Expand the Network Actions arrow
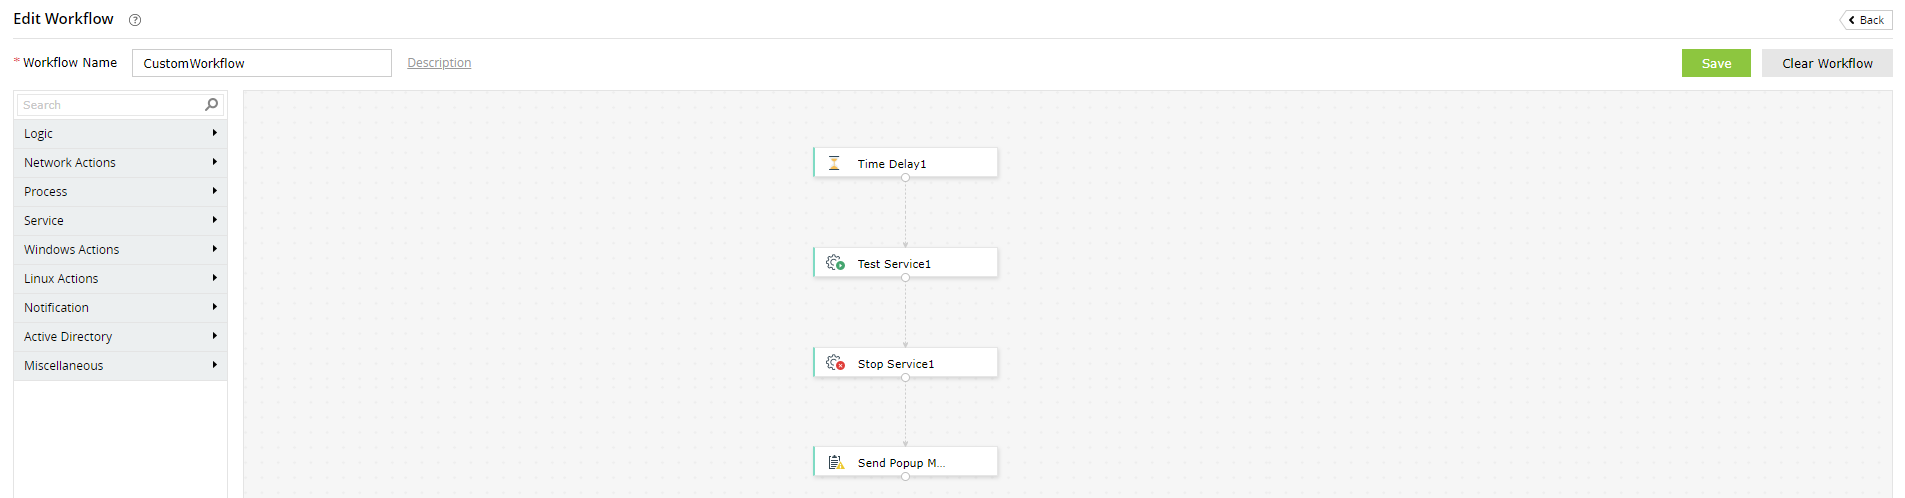The width and height of the screenshot is (1905, 498). 214,162
